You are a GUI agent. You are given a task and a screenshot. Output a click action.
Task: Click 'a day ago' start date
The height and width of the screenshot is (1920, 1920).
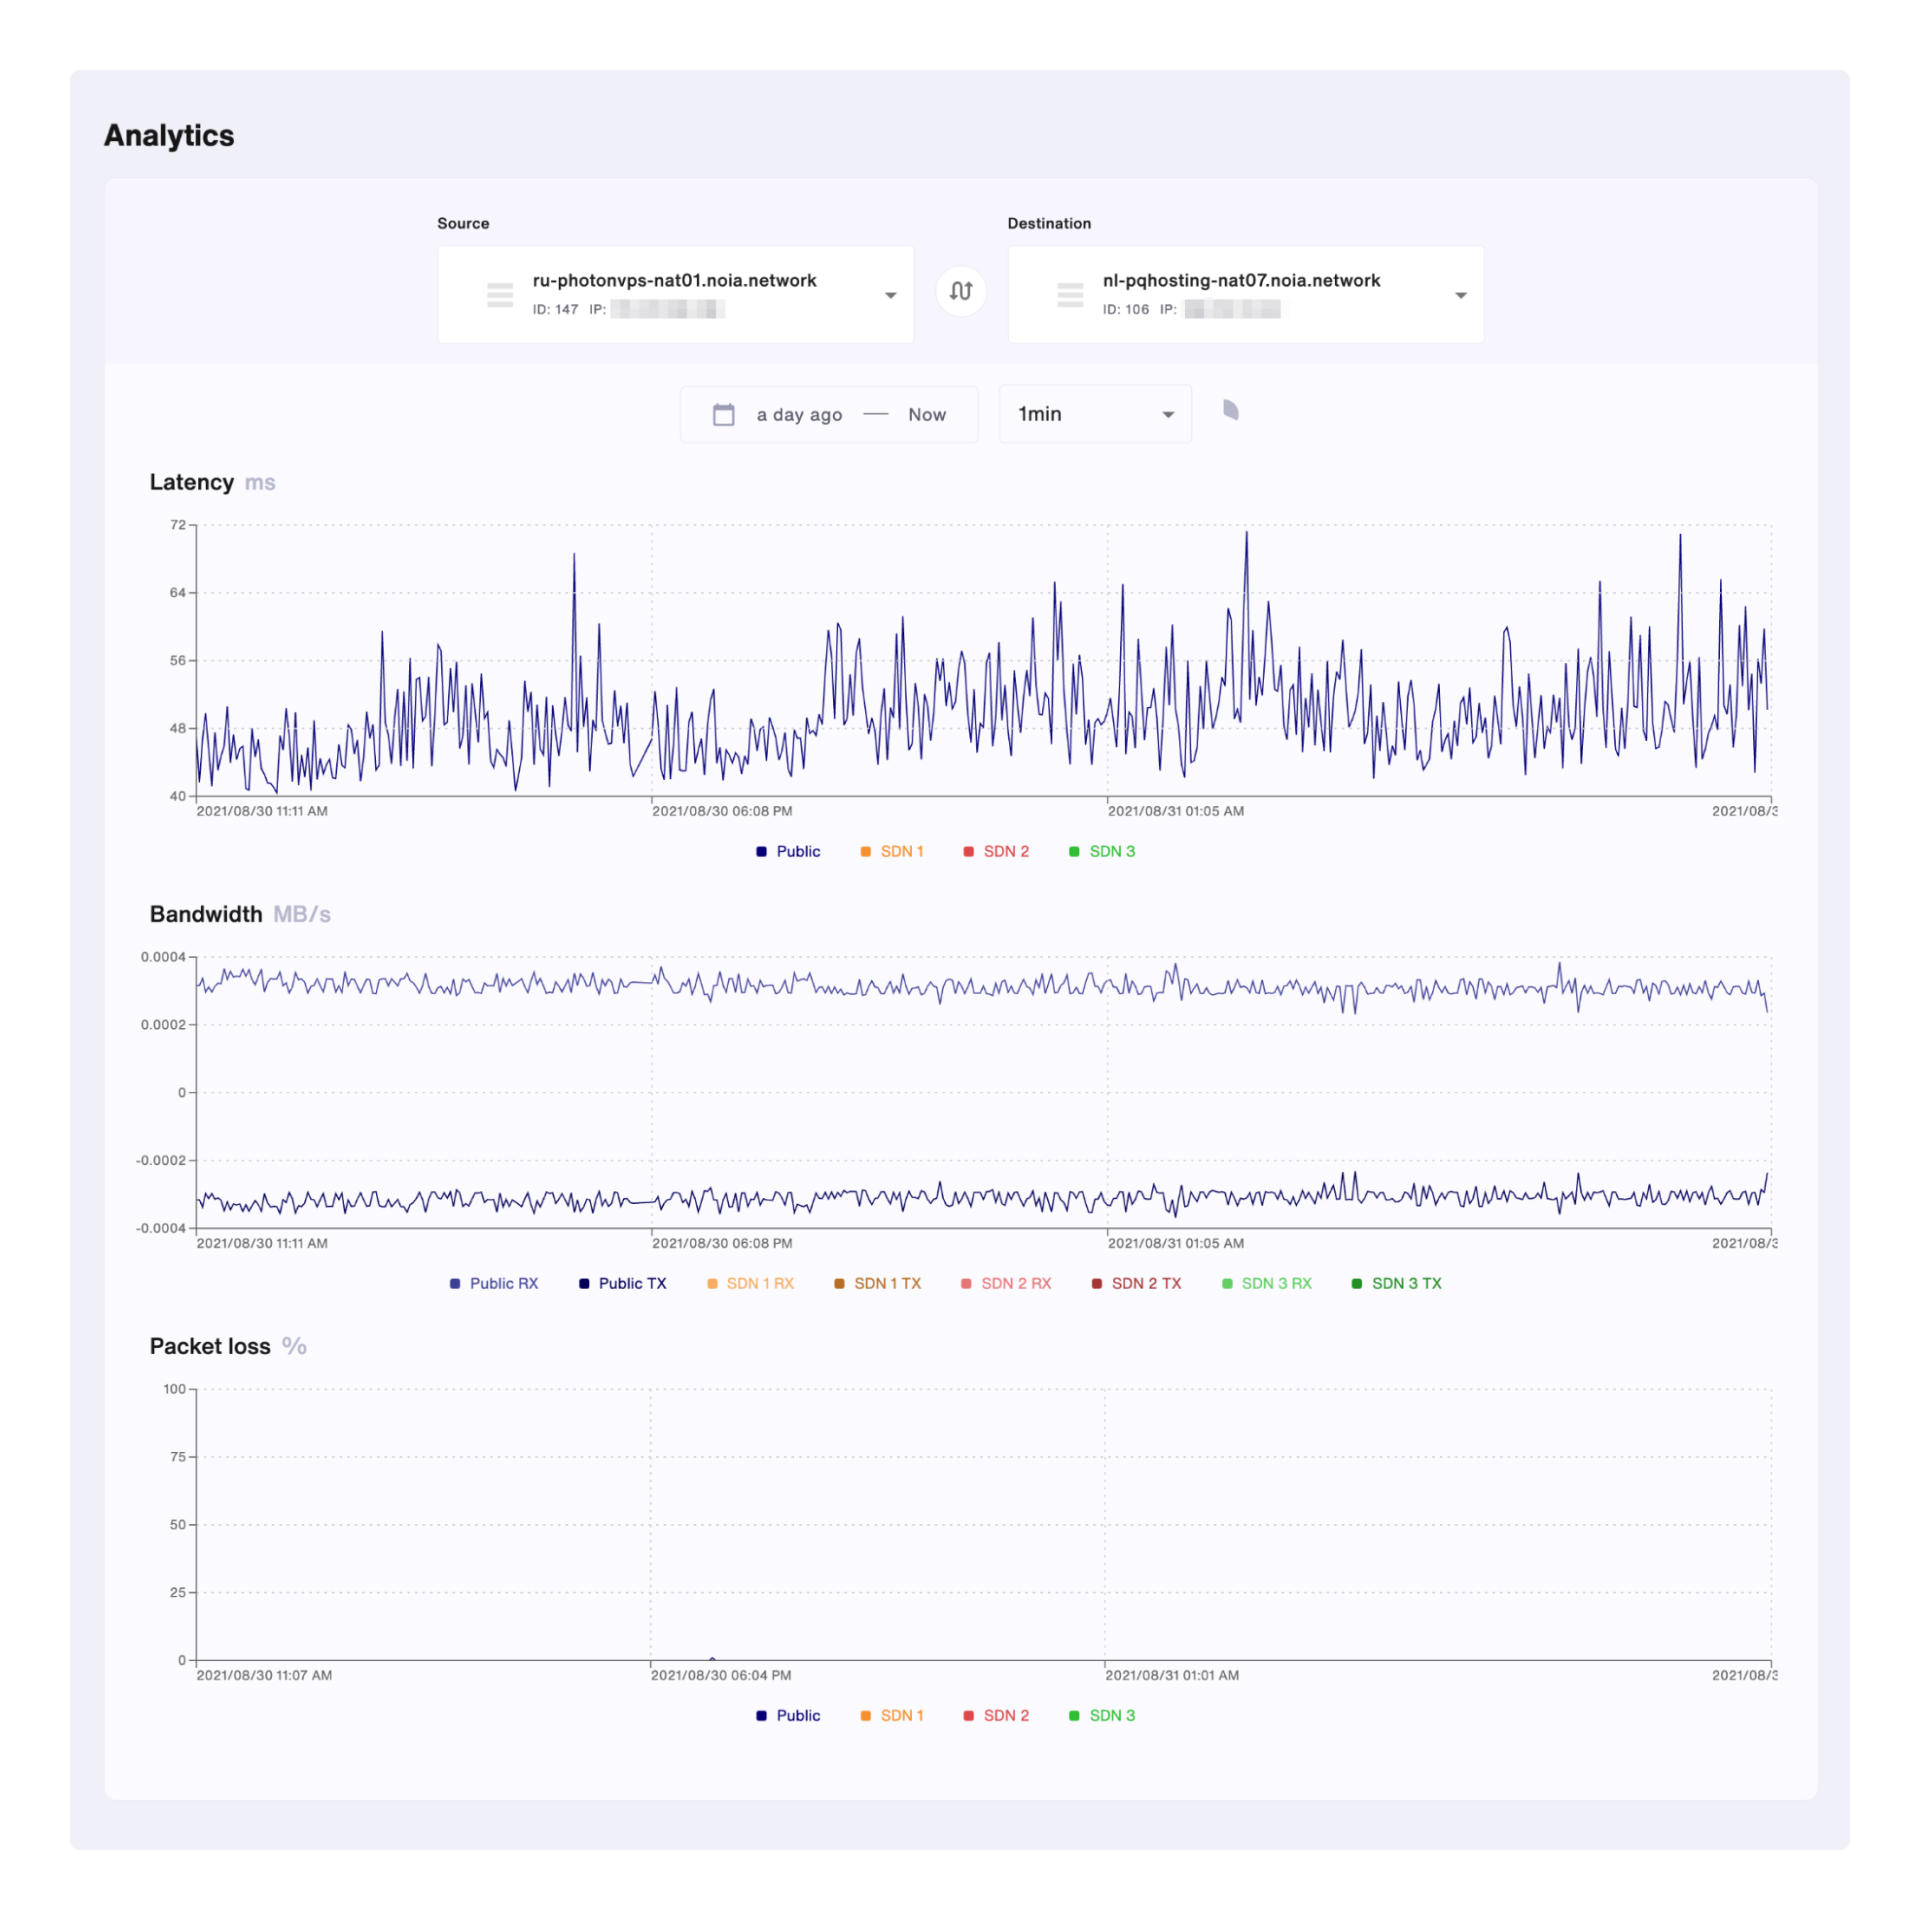(798, 414)
